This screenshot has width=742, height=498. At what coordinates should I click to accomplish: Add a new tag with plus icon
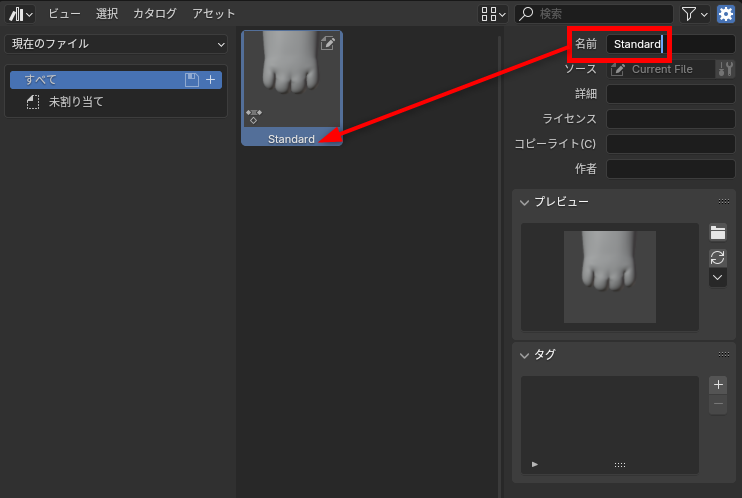coord(718,385)
